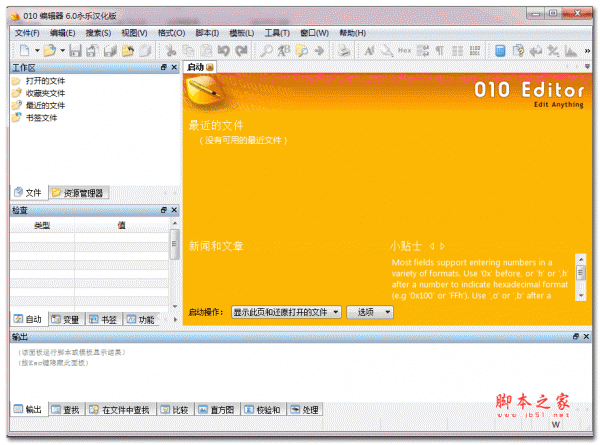Open the 窗口(W) menu
The height and width of the screenshot is (445, 600).
314,33
